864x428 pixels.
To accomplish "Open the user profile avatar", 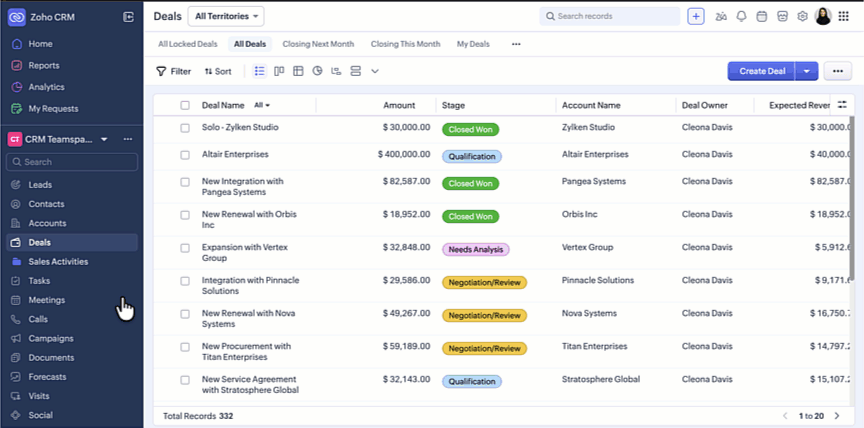I will click(823, 17).
